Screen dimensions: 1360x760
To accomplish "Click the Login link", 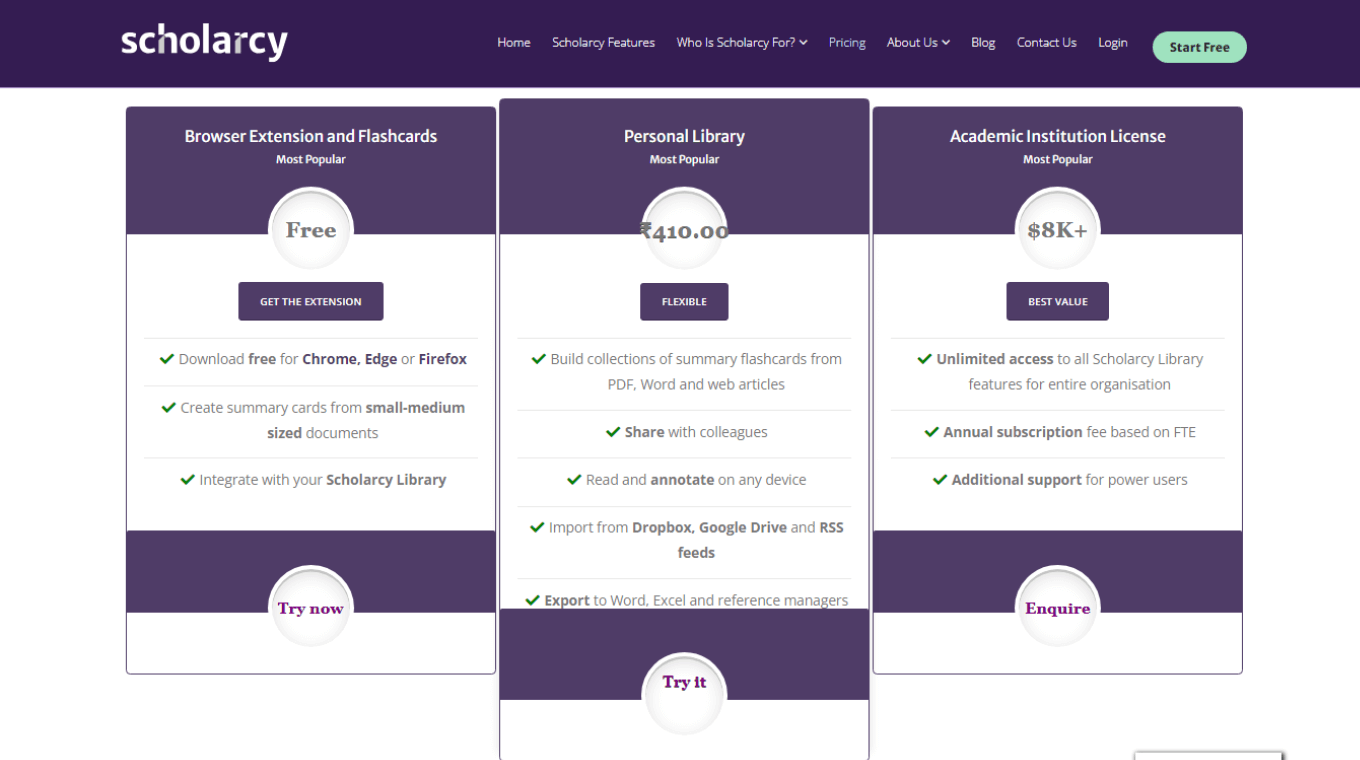I will pos(1112,43).
